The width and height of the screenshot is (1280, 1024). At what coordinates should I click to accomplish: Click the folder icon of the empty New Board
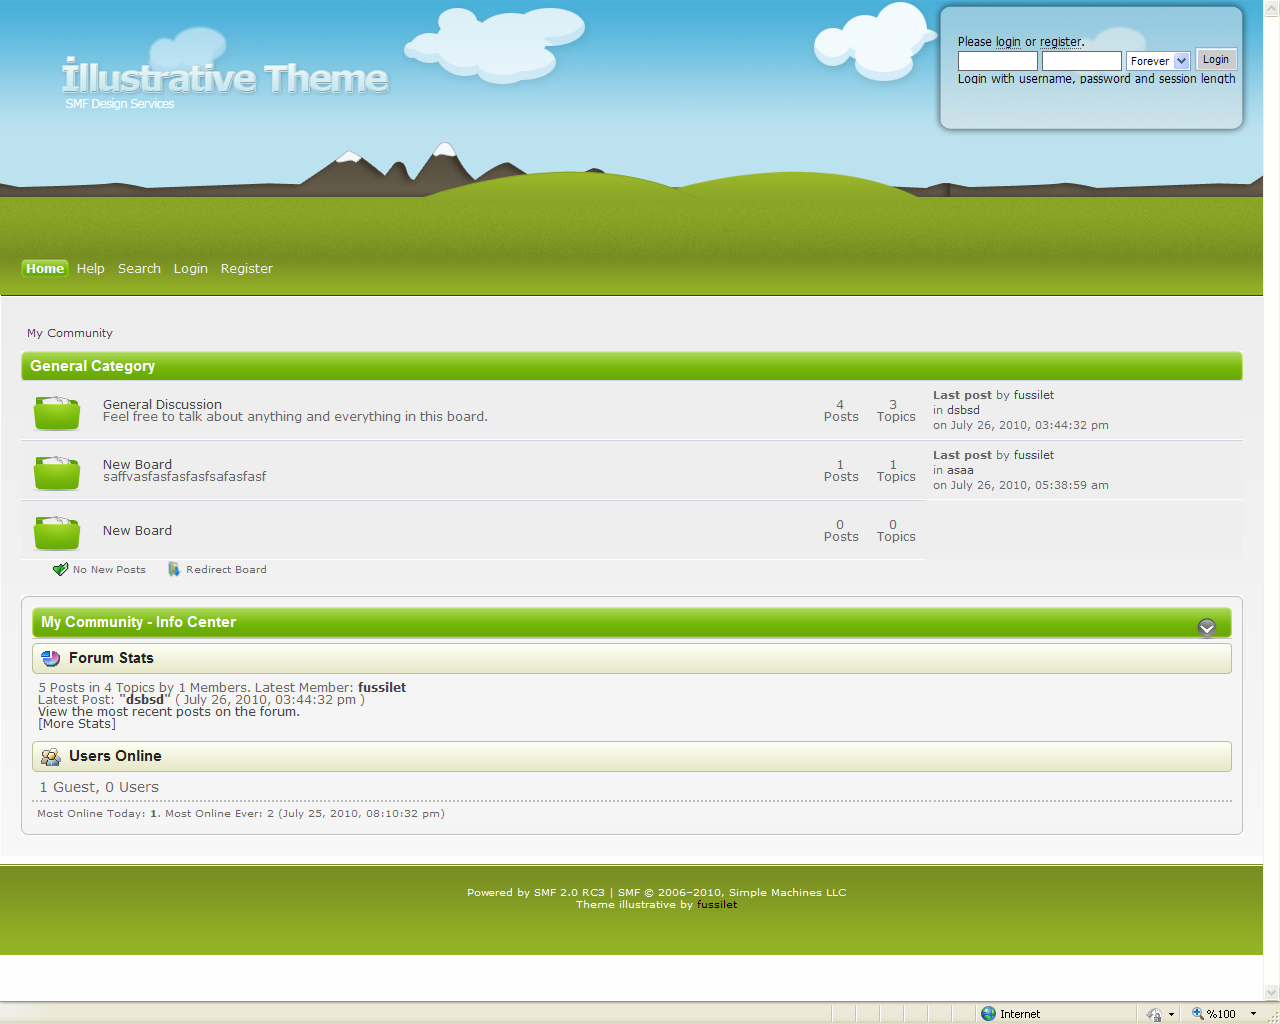(57, 532)
